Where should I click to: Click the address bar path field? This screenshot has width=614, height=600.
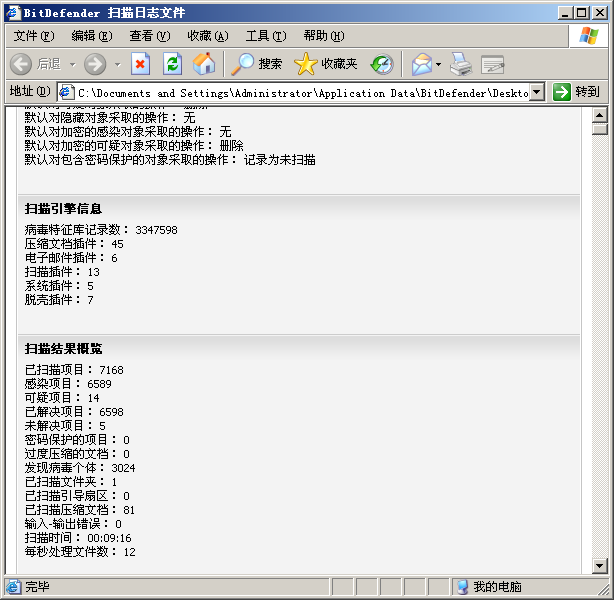pos(303,93)
